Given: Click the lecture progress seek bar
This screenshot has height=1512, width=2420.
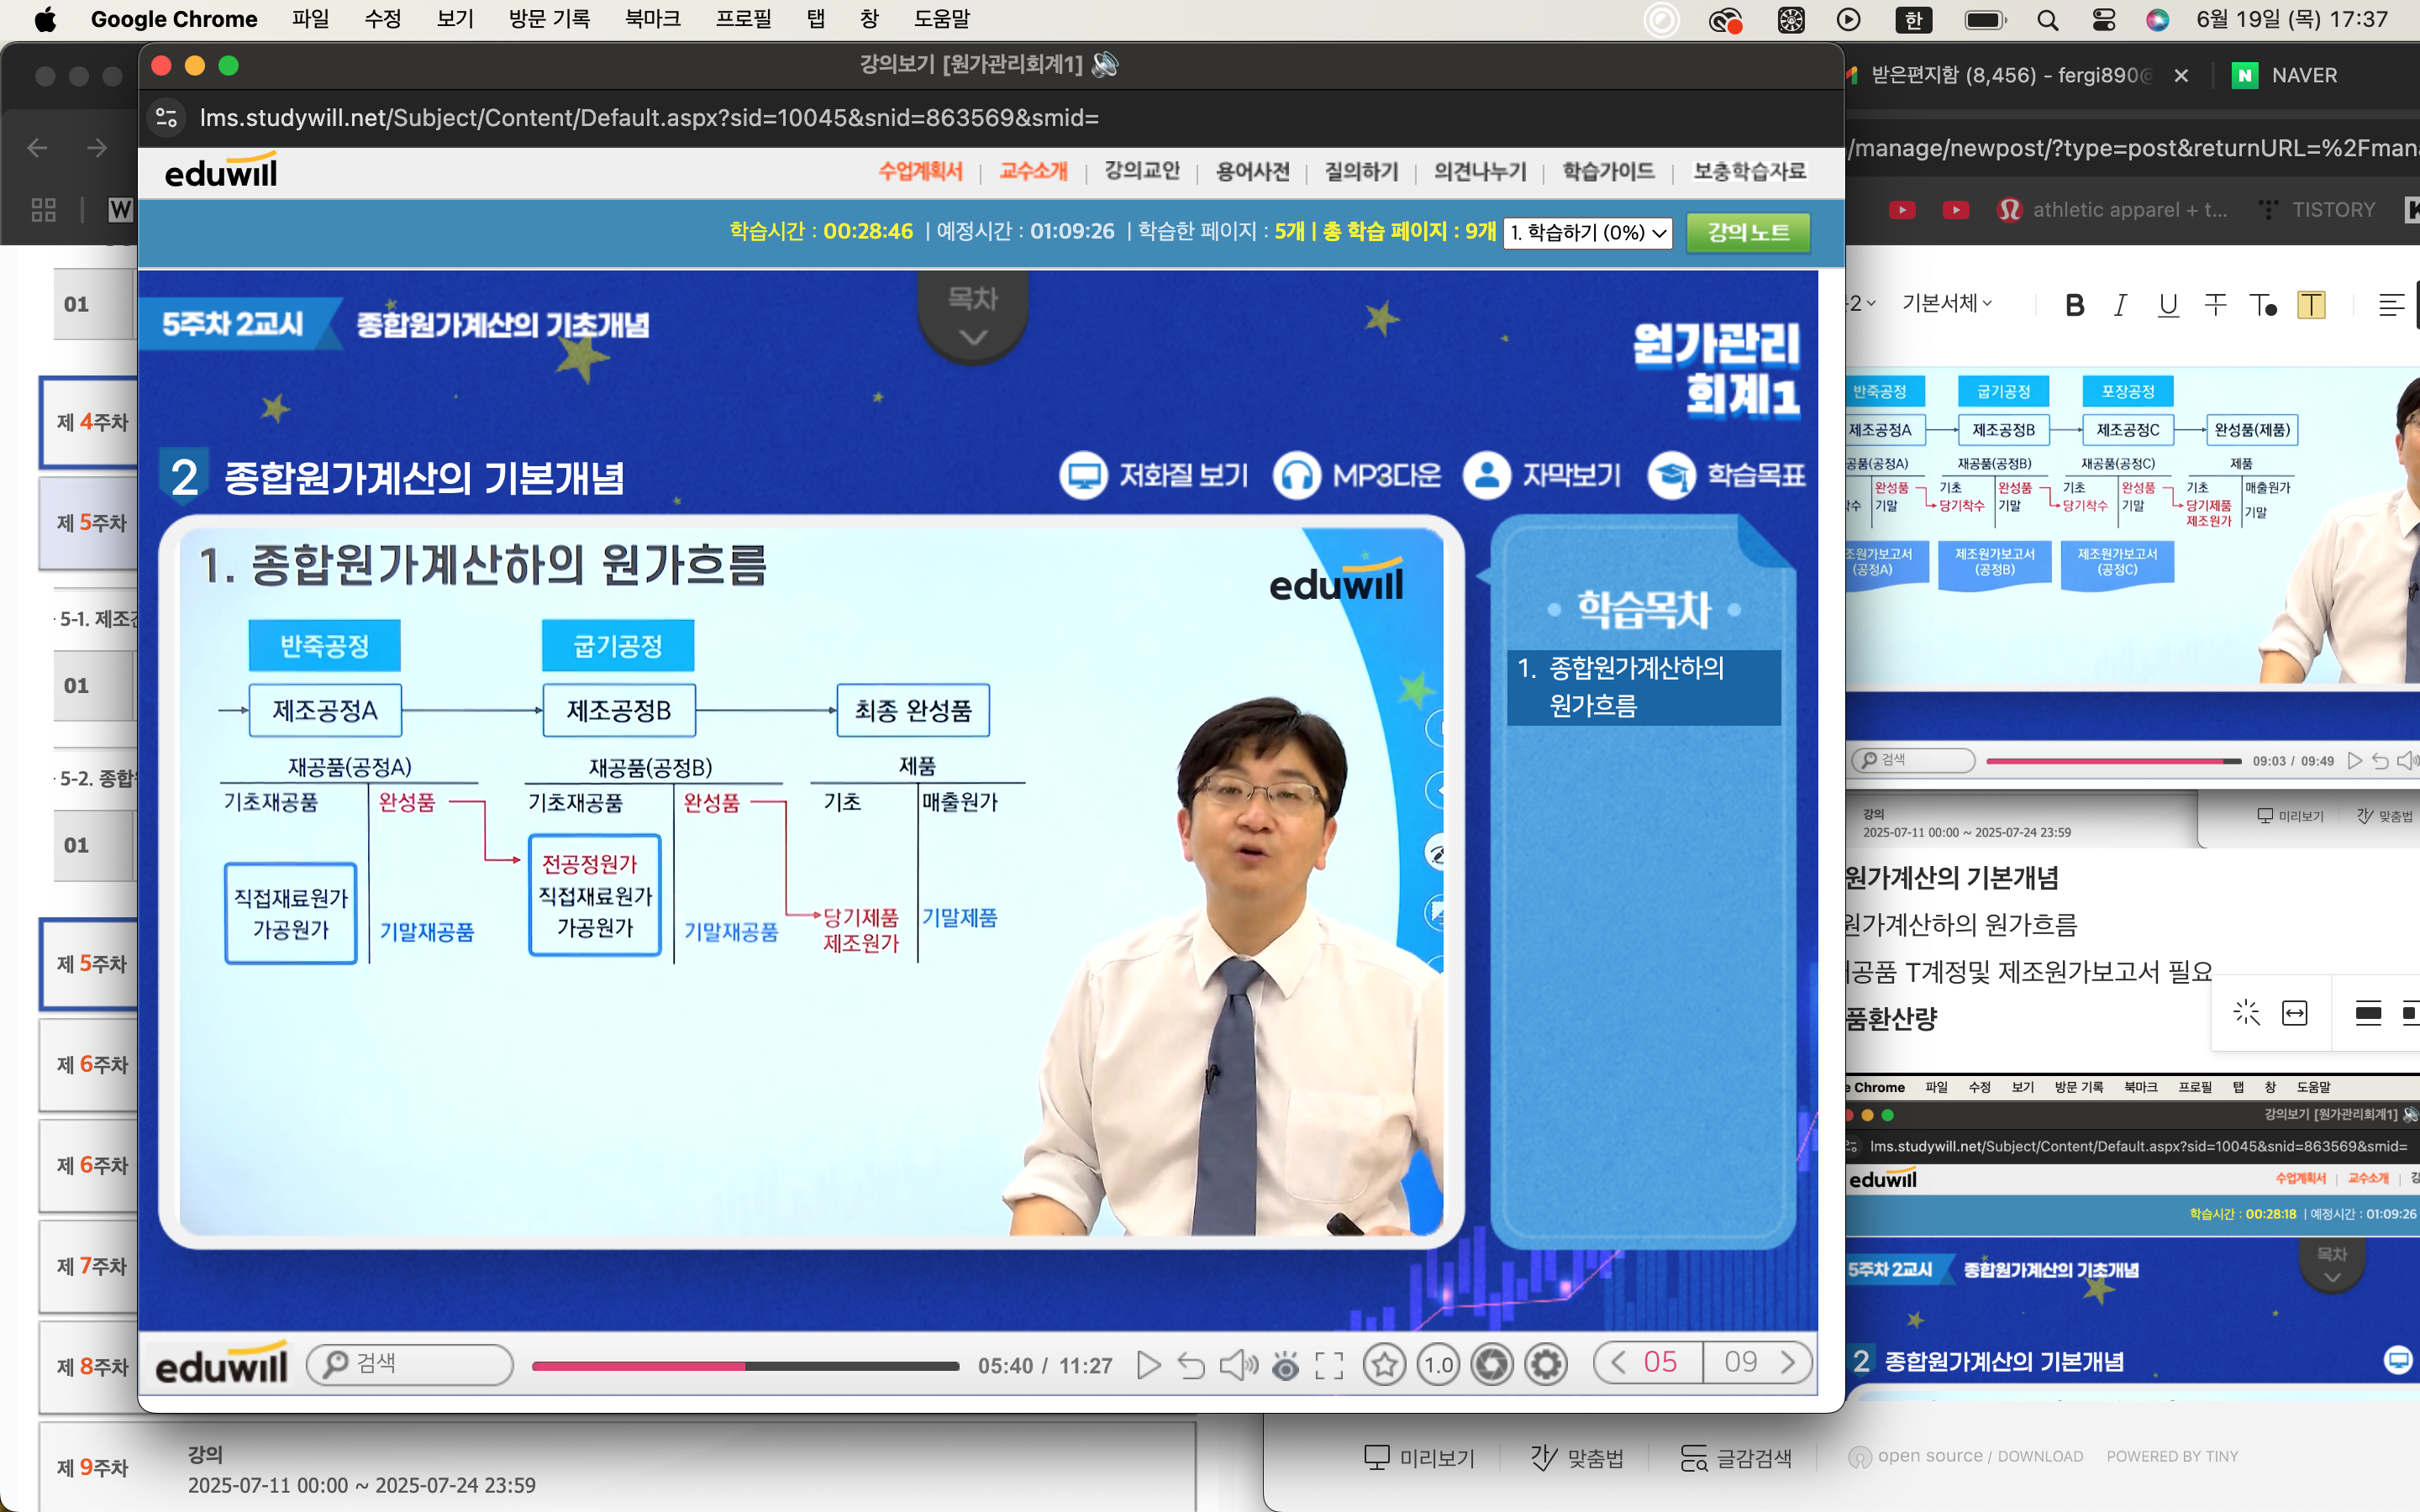Looking at the screenshot, I should click(745, 1365).
